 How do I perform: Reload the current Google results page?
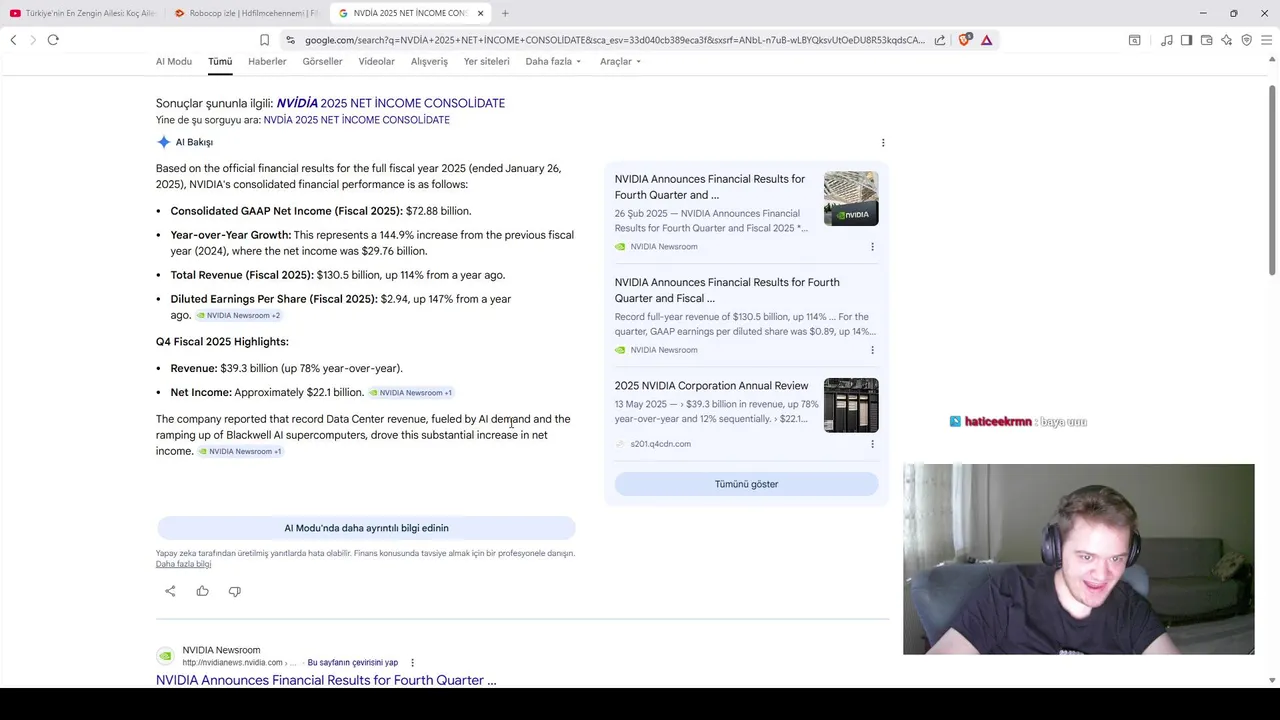tap(53, 40)
